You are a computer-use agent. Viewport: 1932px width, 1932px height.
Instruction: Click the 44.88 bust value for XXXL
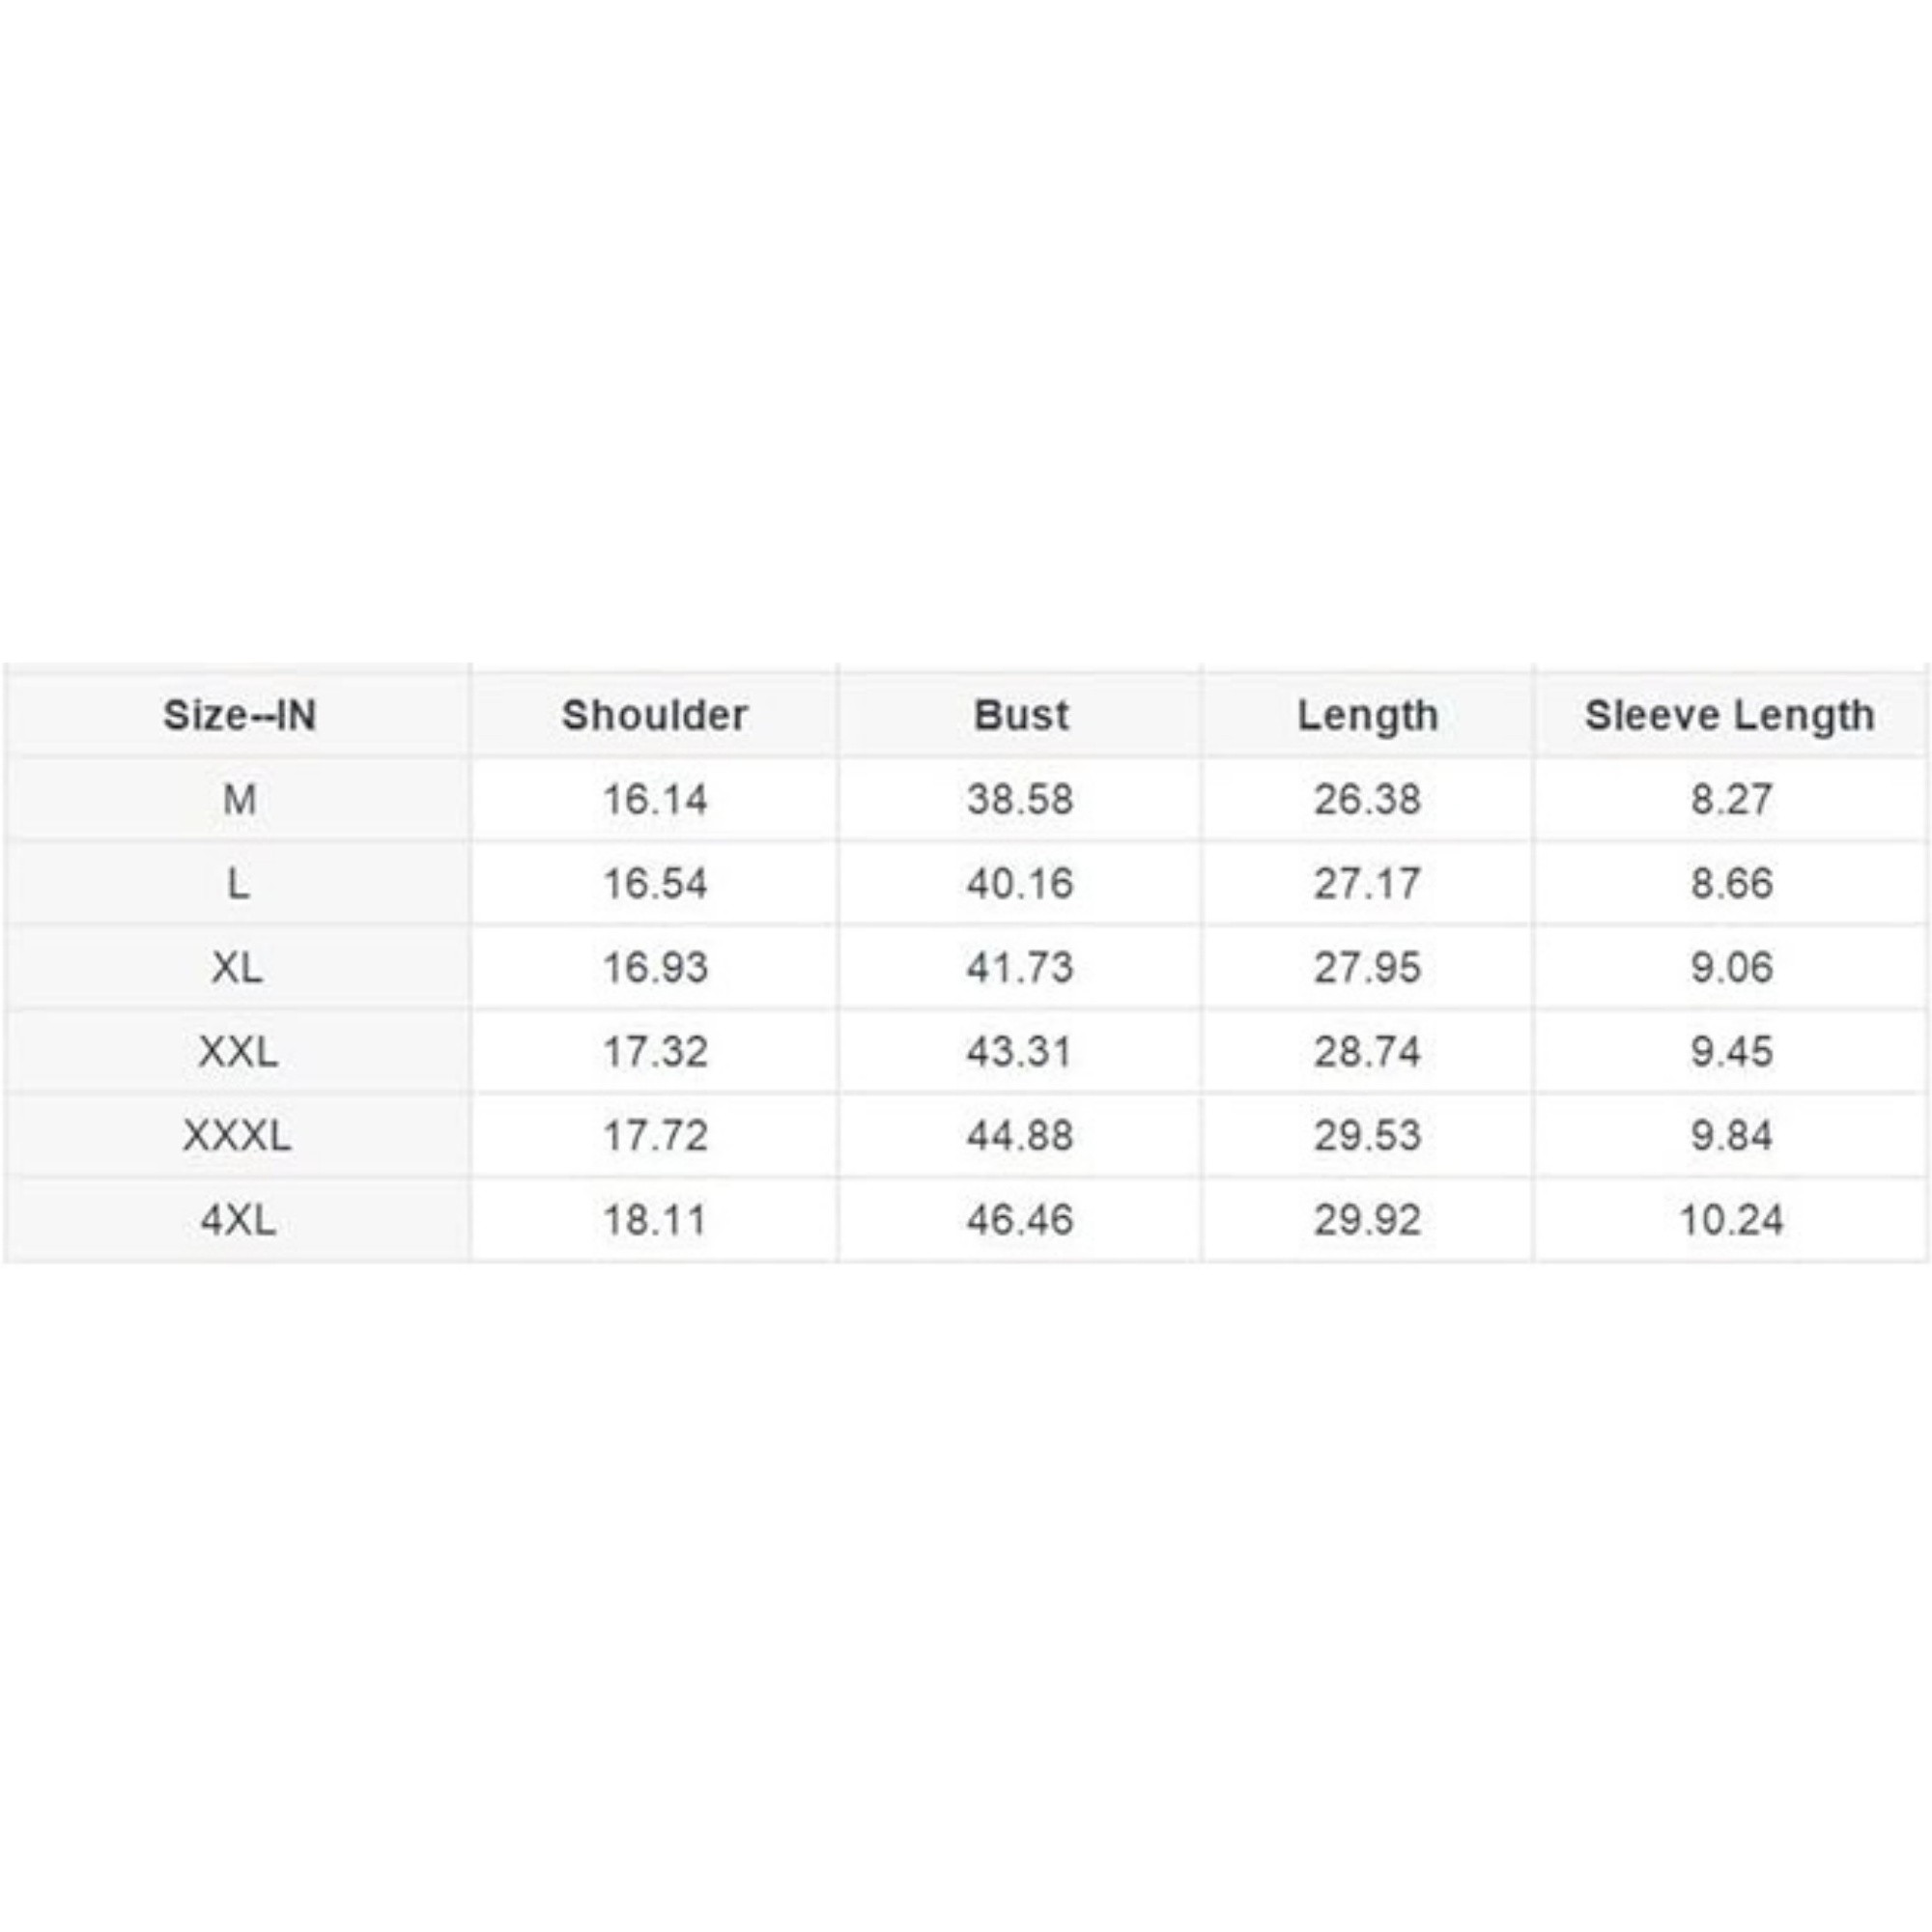click(x=1020, y=1135)
